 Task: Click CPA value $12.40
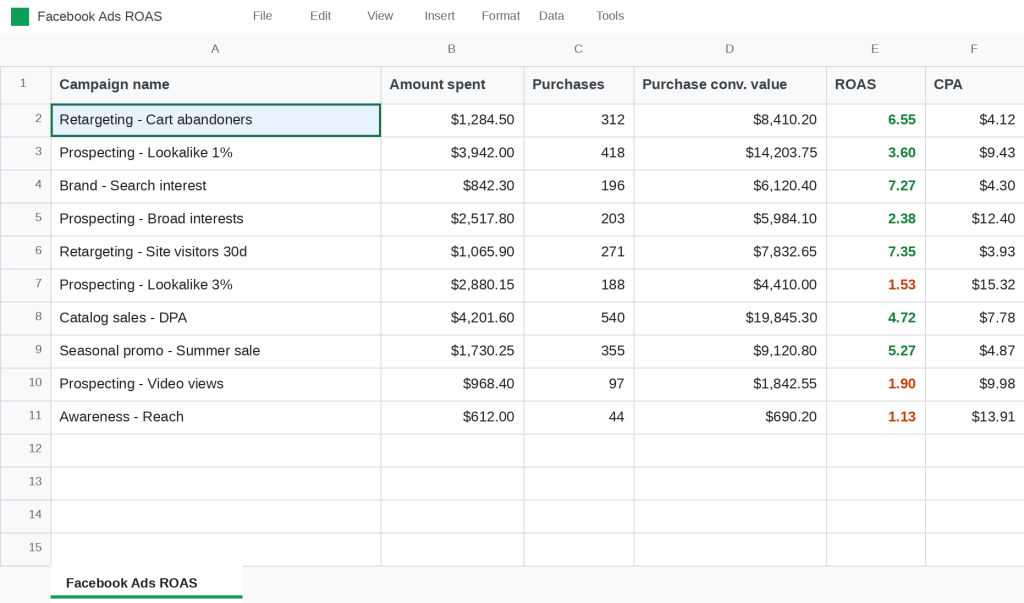[974, 220]
